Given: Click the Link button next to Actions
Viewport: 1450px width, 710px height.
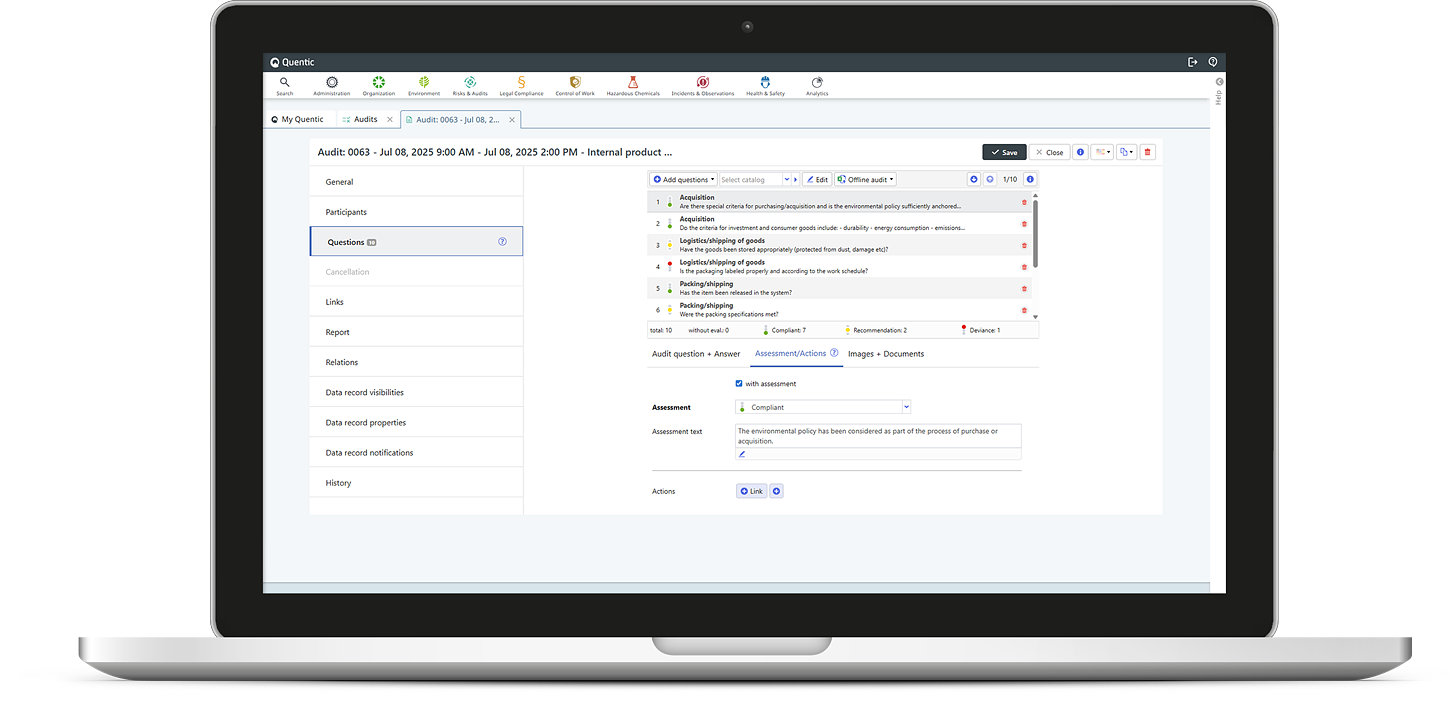Looking at the screenshot, I should click(x=750, y=491).
